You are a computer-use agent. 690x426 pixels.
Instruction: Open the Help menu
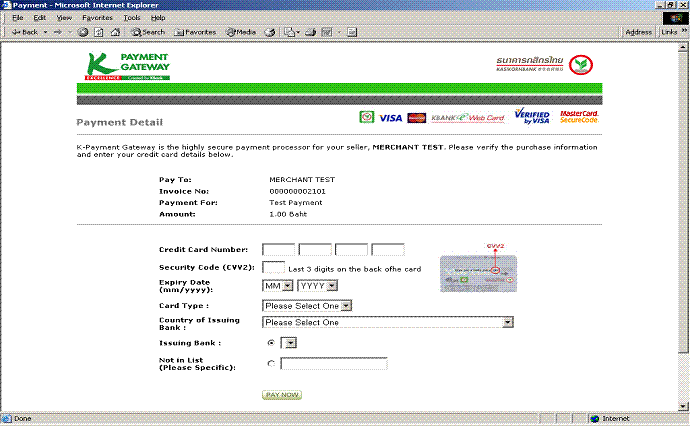tap(158, 18)
